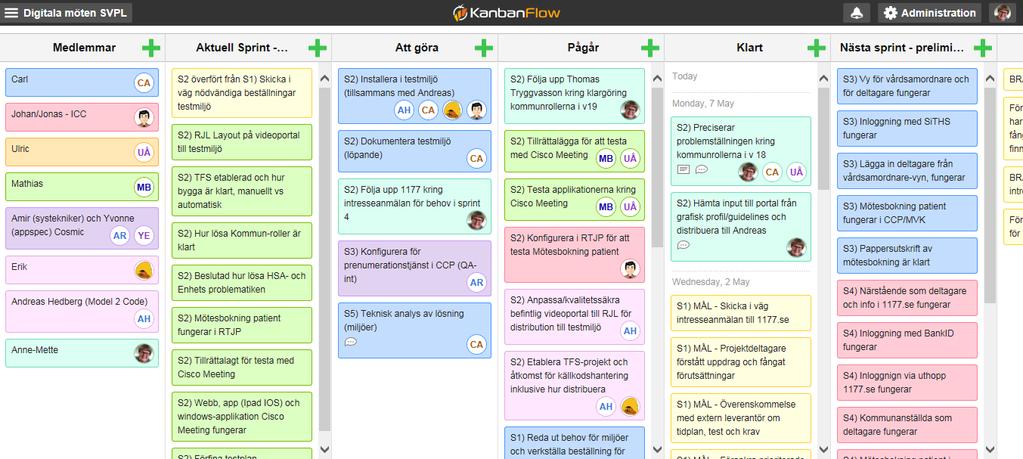Open the Pappersutskrift av mötesbokning är klart card
This screenshot has height=459, width=1023.
point(907,256)
